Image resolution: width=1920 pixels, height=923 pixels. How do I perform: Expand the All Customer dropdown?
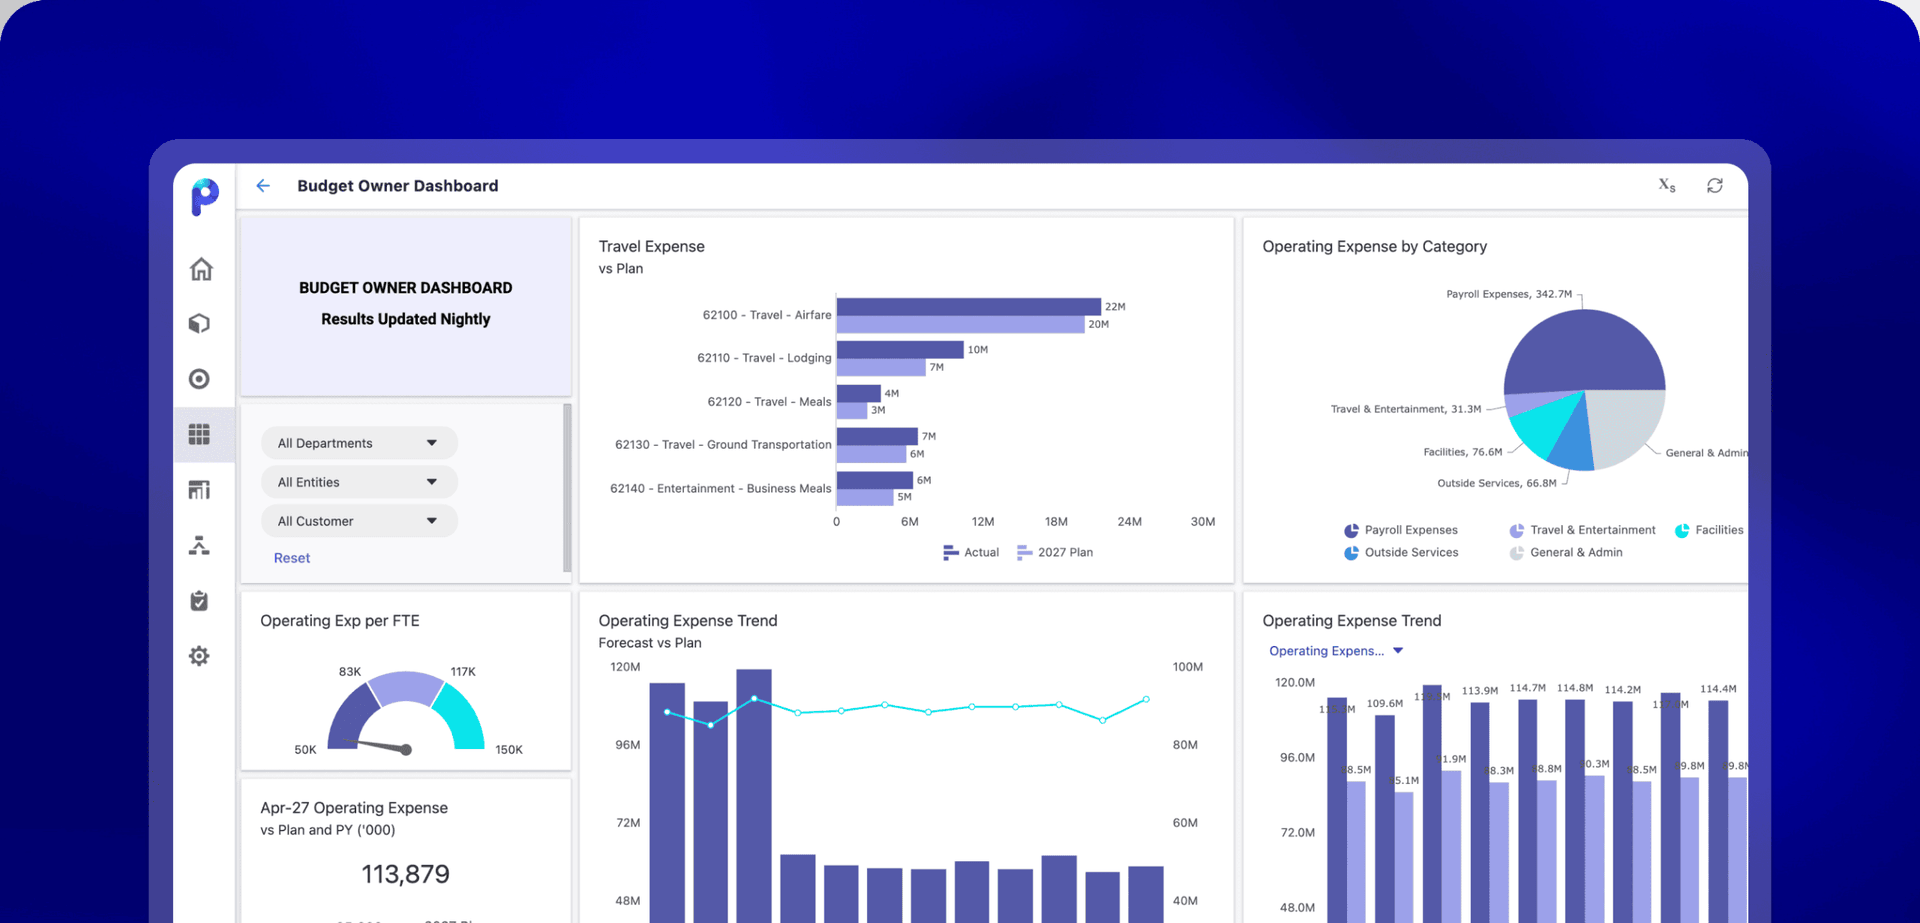coord(359,521)
